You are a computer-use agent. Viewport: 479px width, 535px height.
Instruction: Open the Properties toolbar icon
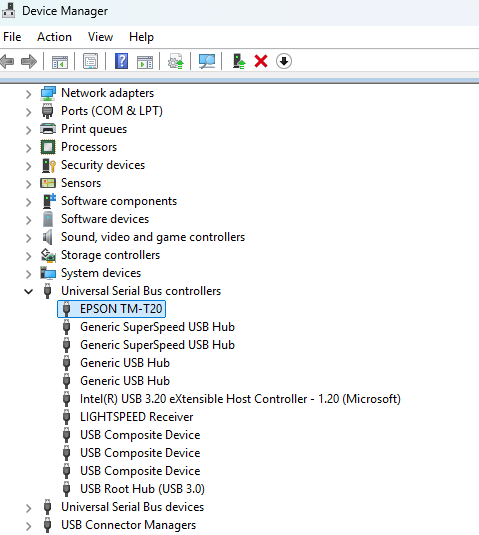90,62
